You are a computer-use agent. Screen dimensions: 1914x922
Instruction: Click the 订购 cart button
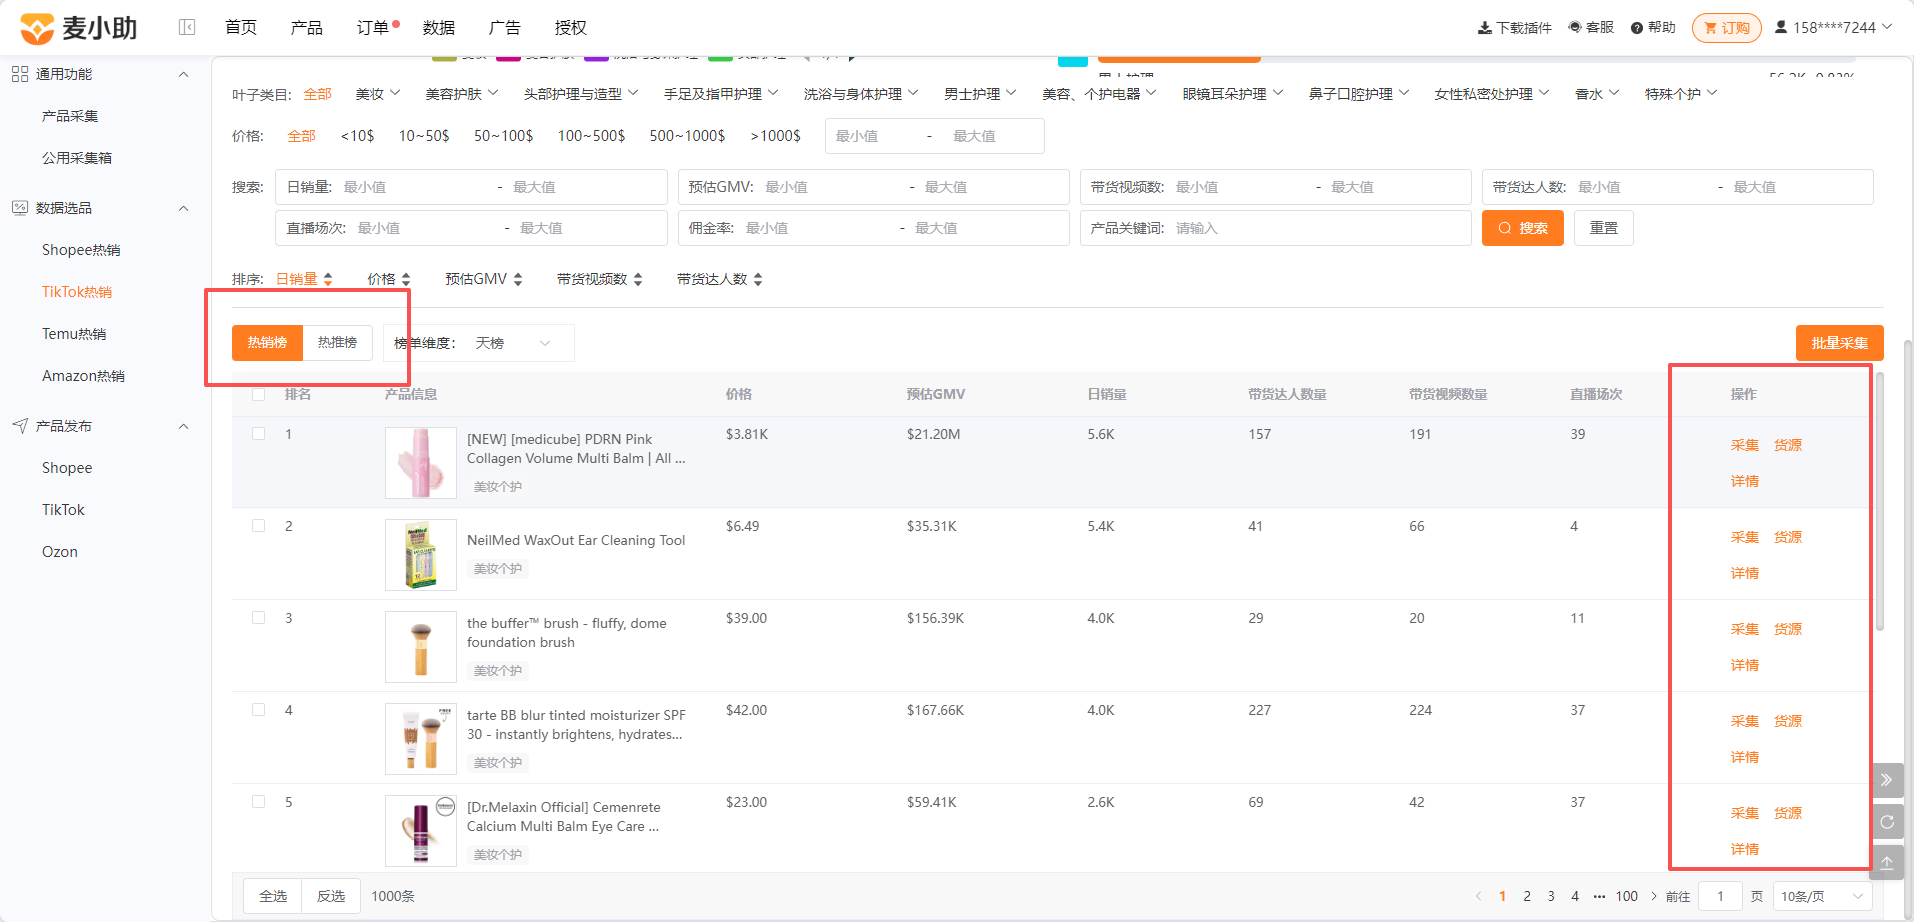coord(1727,28)
